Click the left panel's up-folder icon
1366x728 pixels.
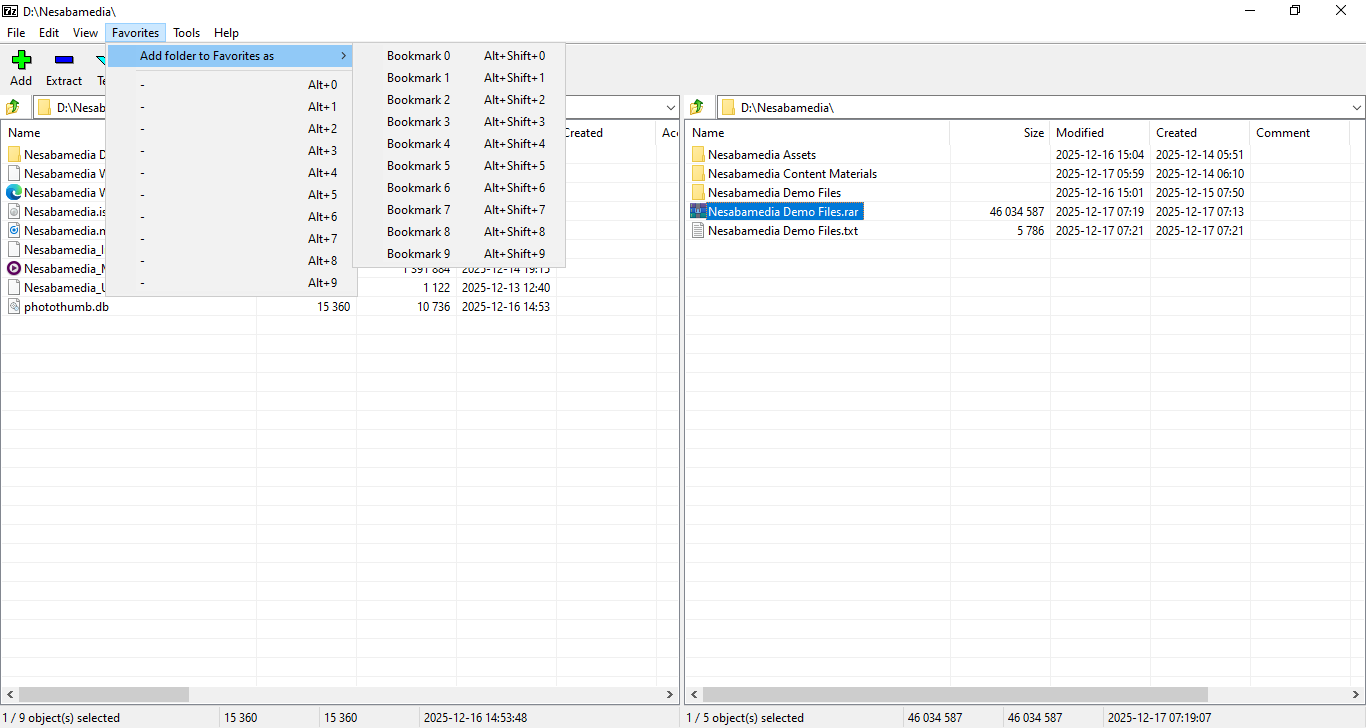click(x=13, y=107)
